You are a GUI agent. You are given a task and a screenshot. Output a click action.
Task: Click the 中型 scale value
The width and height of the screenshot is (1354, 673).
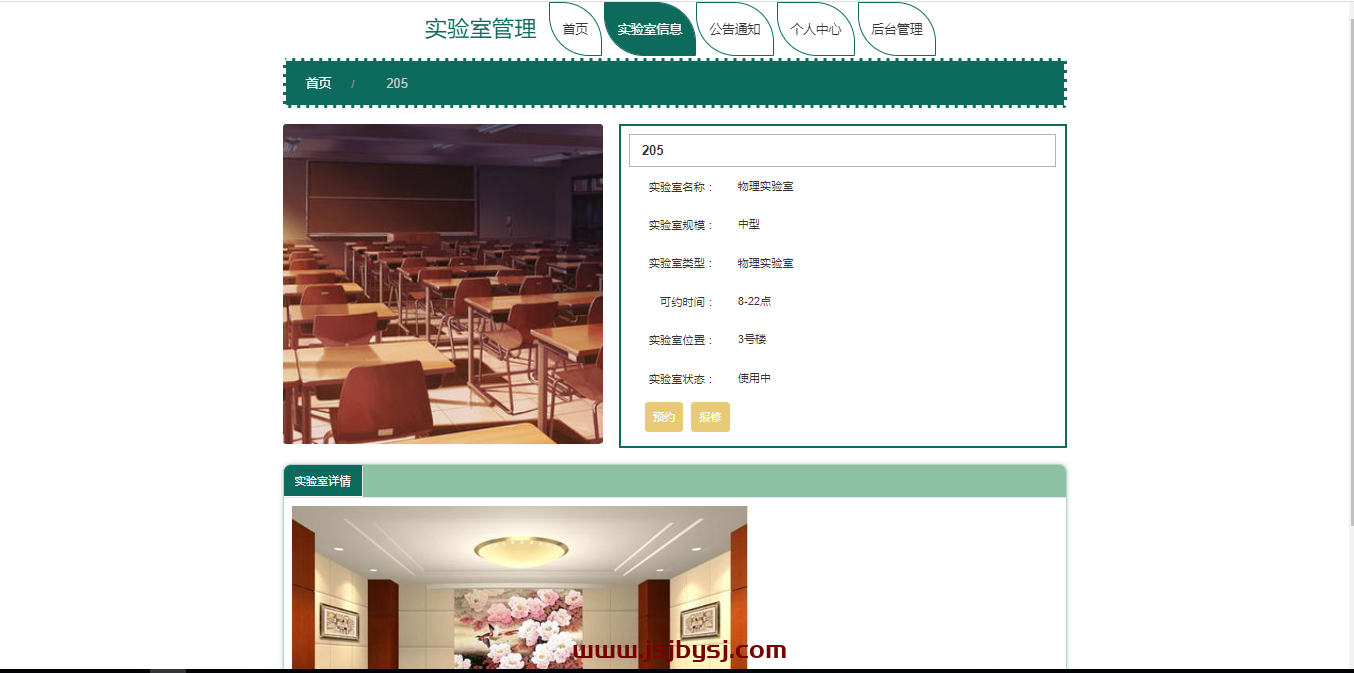point(749,225)
